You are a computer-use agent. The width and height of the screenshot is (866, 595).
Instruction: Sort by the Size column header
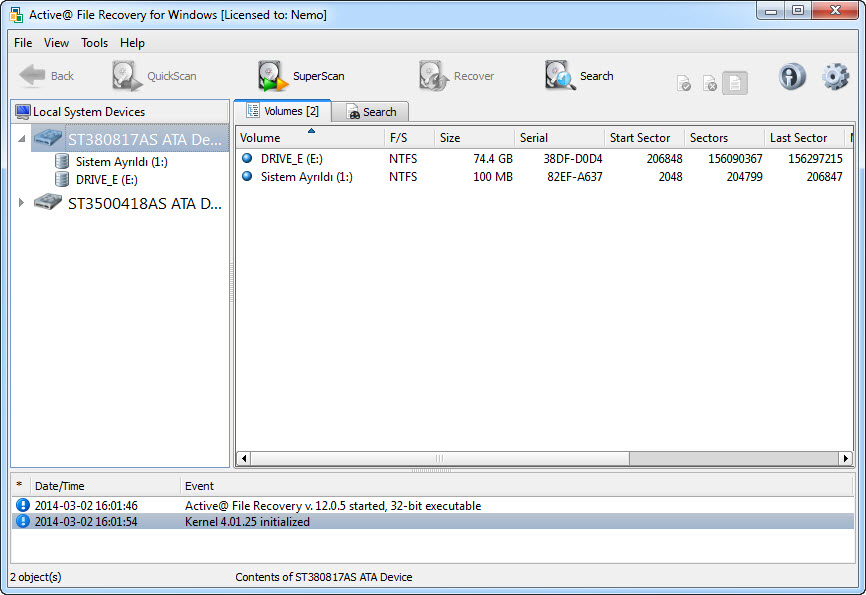point(474,138)
